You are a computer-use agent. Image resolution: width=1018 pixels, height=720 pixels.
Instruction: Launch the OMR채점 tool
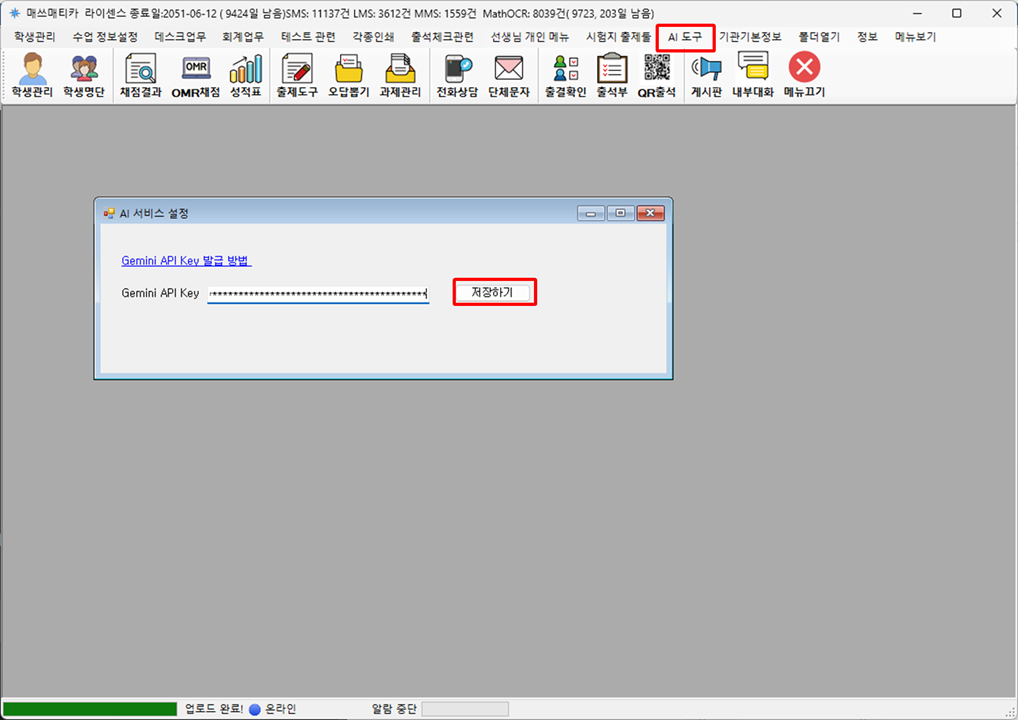pos(195,75)
